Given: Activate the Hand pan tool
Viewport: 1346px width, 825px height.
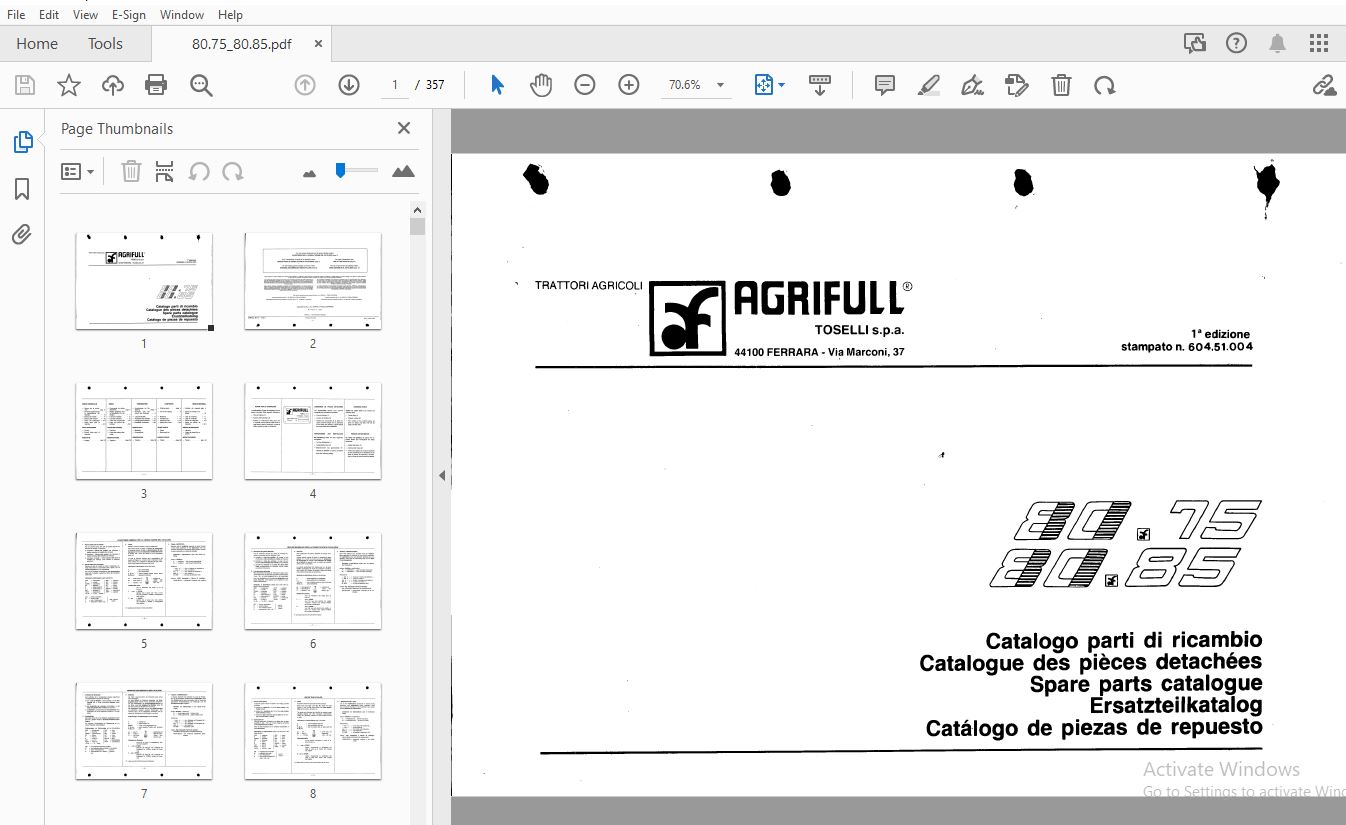Looking at the screenshot, I should (x=541, y=85).
